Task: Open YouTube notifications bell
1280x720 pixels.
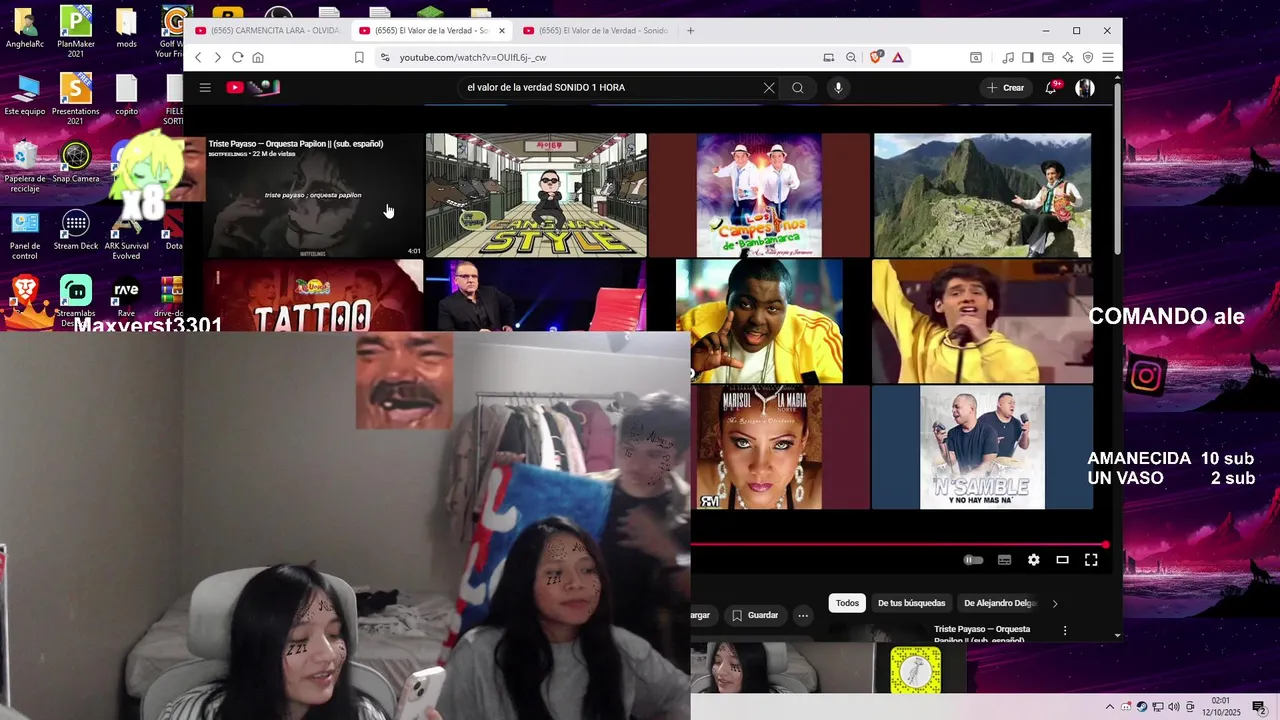Action: click(1050, 88)
